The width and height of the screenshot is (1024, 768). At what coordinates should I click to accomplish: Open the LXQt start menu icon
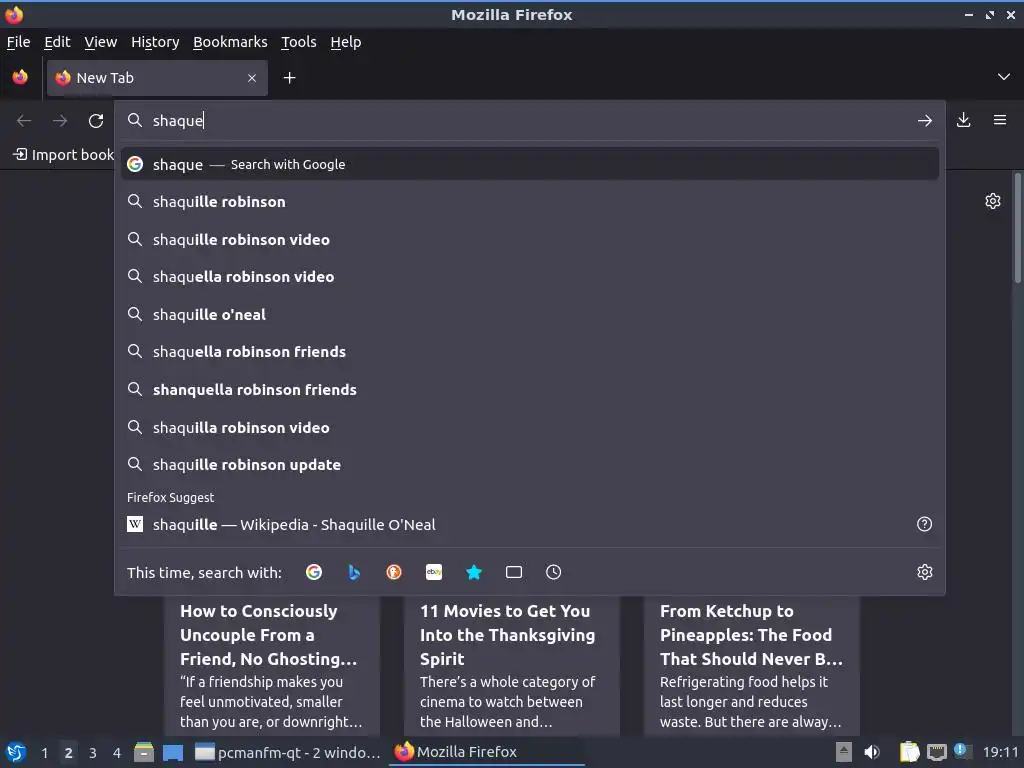[x=16, y=752]
